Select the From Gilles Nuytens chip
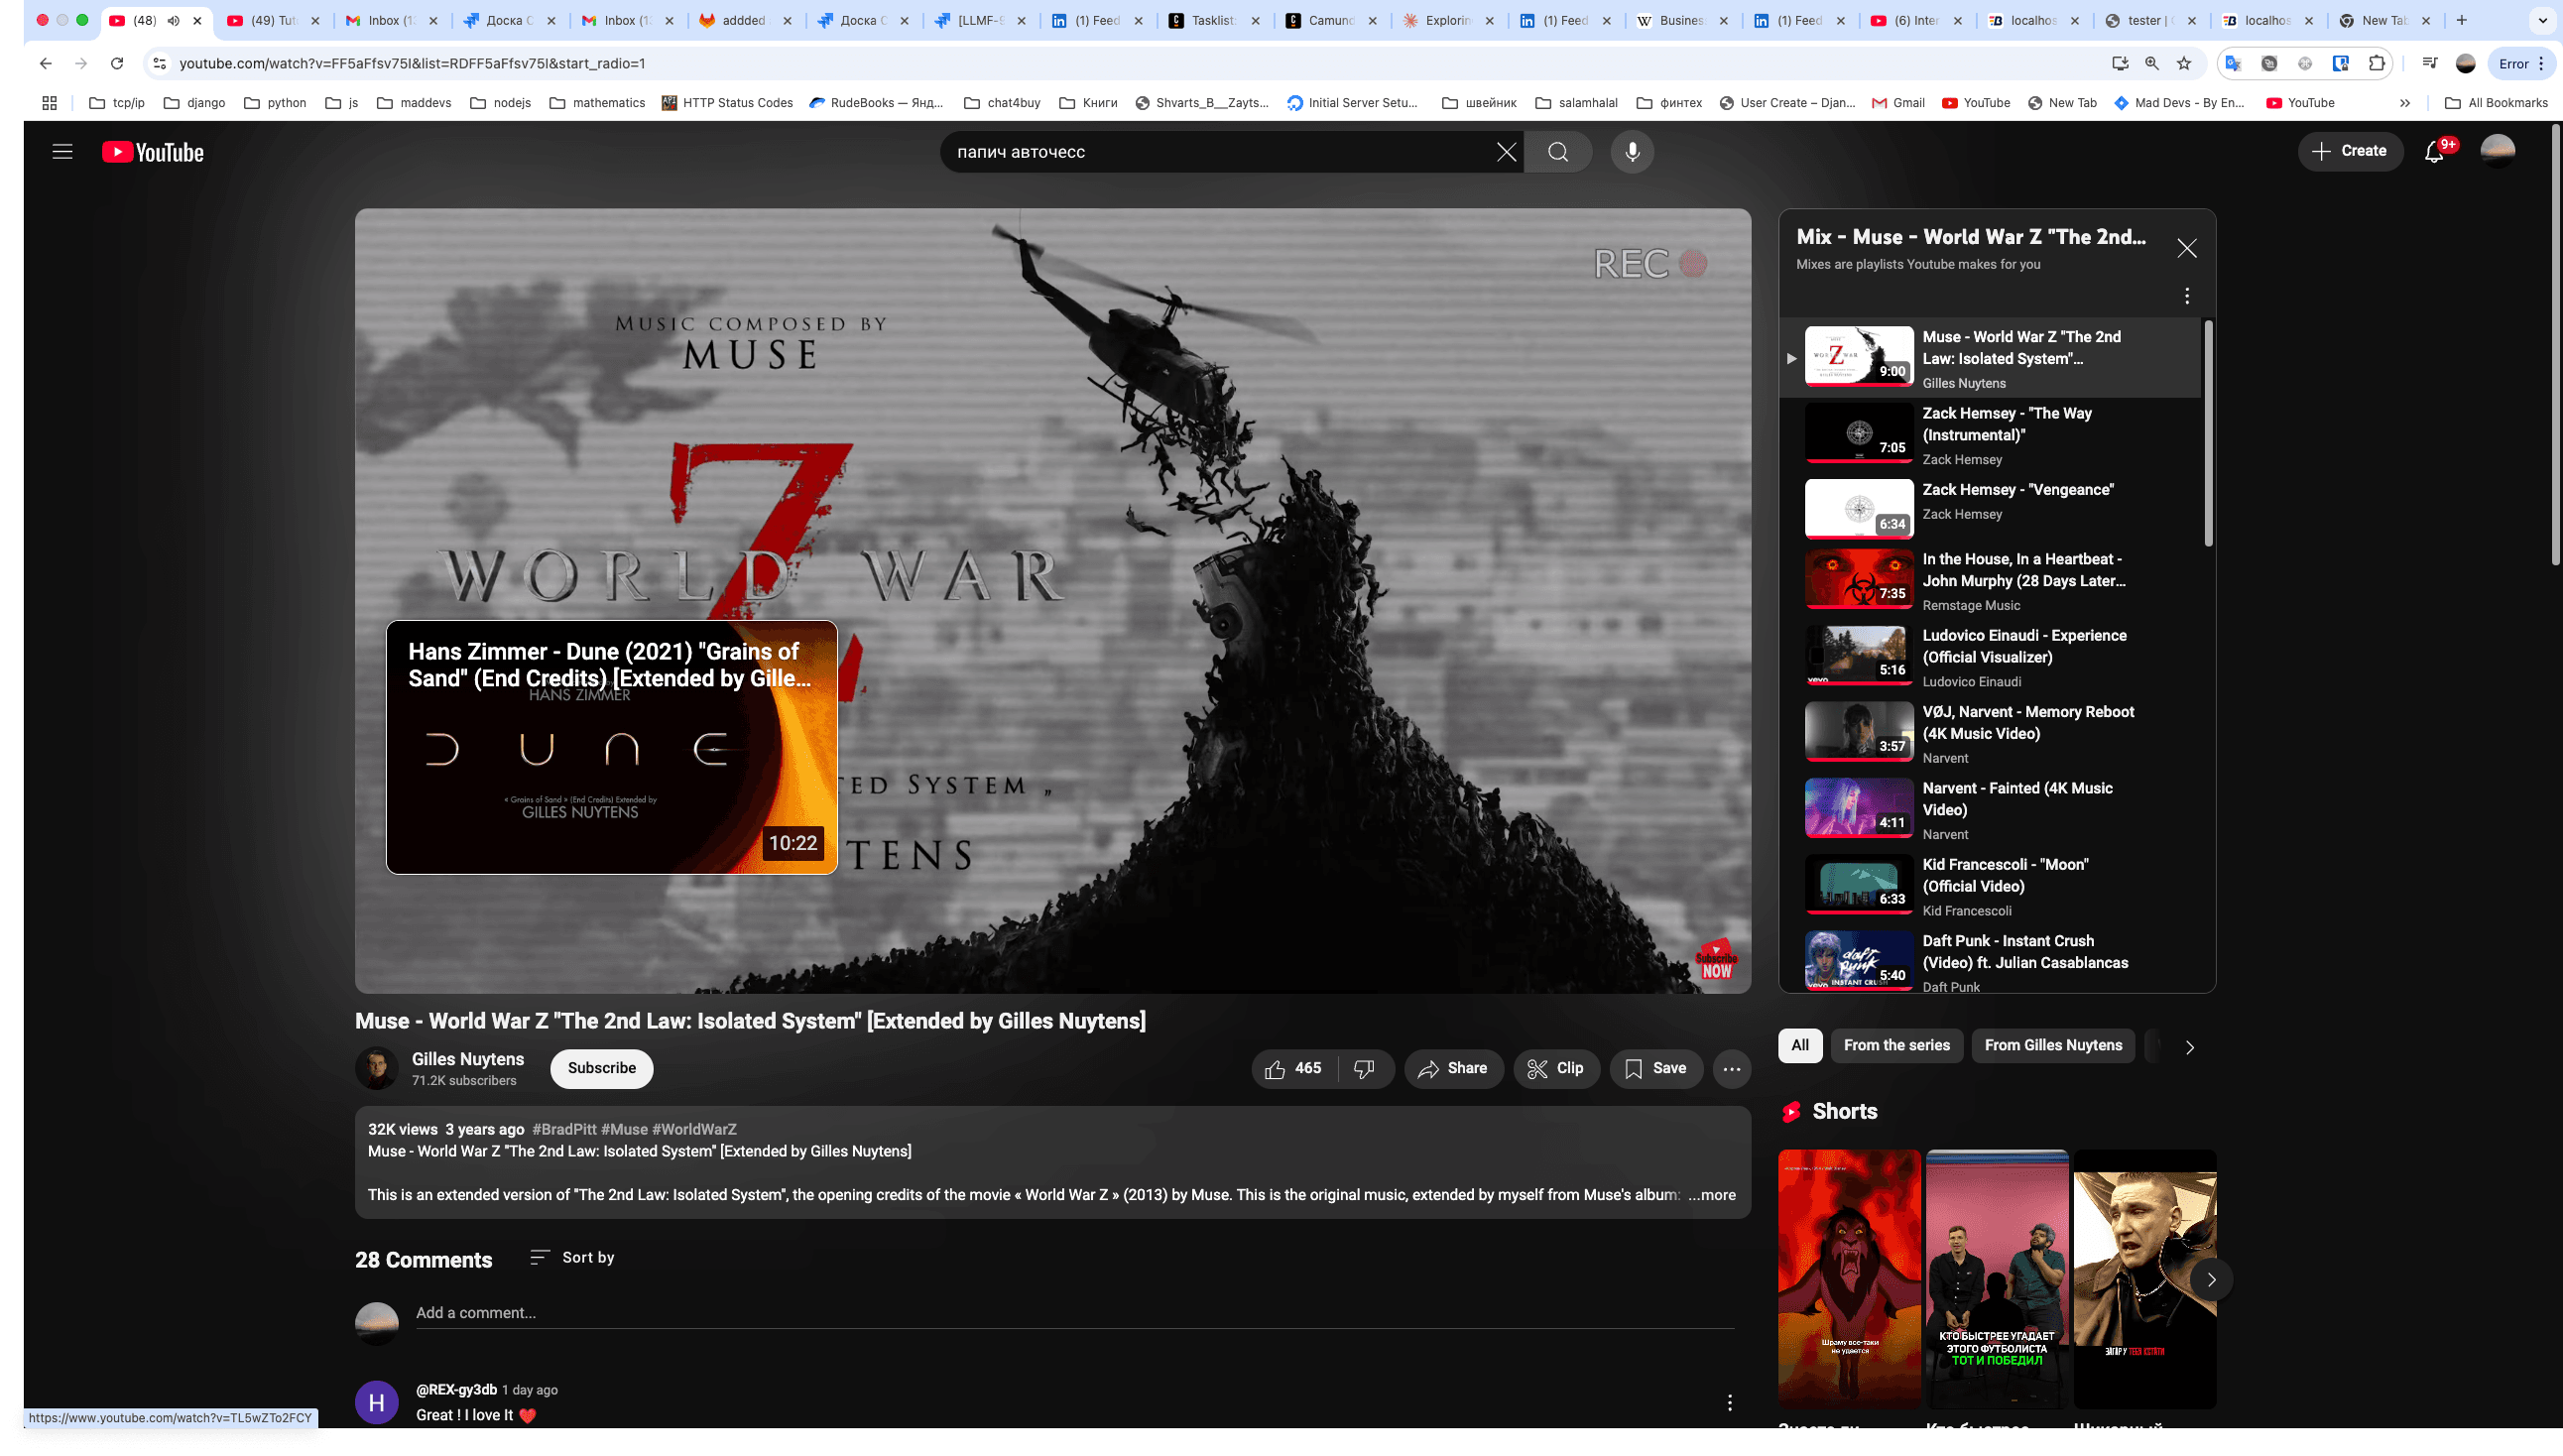Viewport: 2563px width, 1456px height. pos(2052,1046)
